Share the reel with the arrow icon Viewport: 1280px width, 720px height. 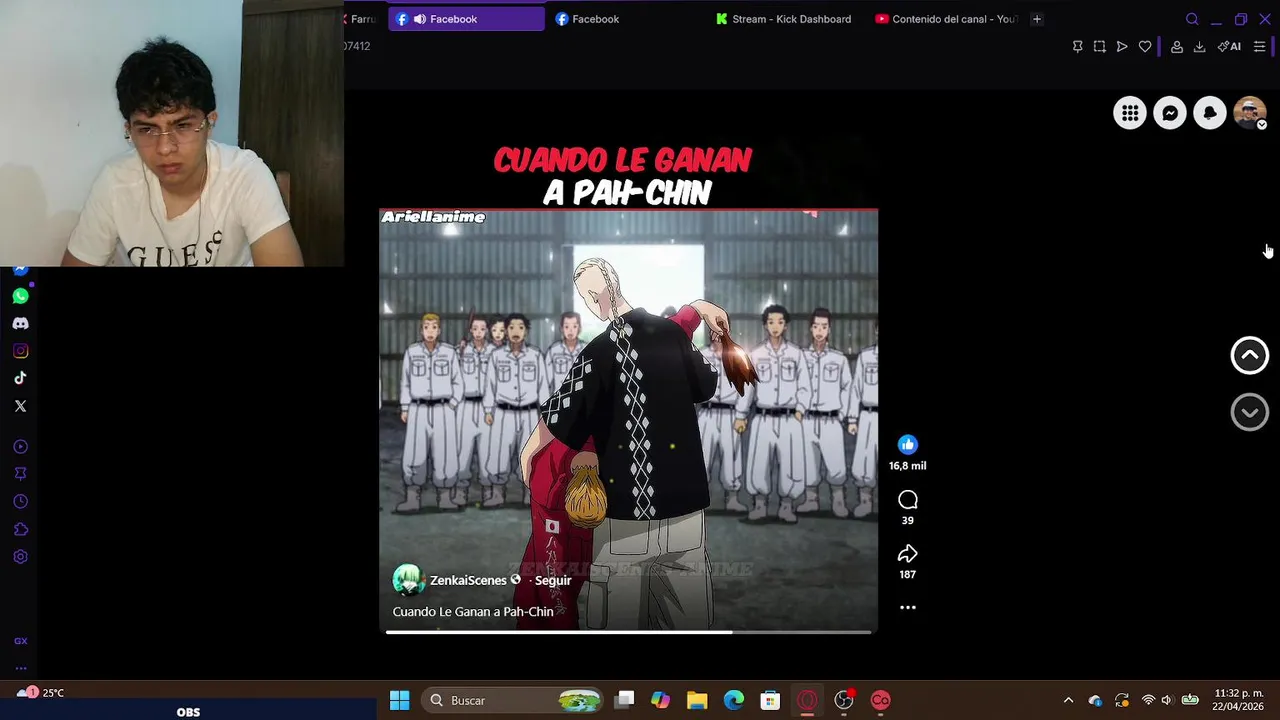pos(907,553)
